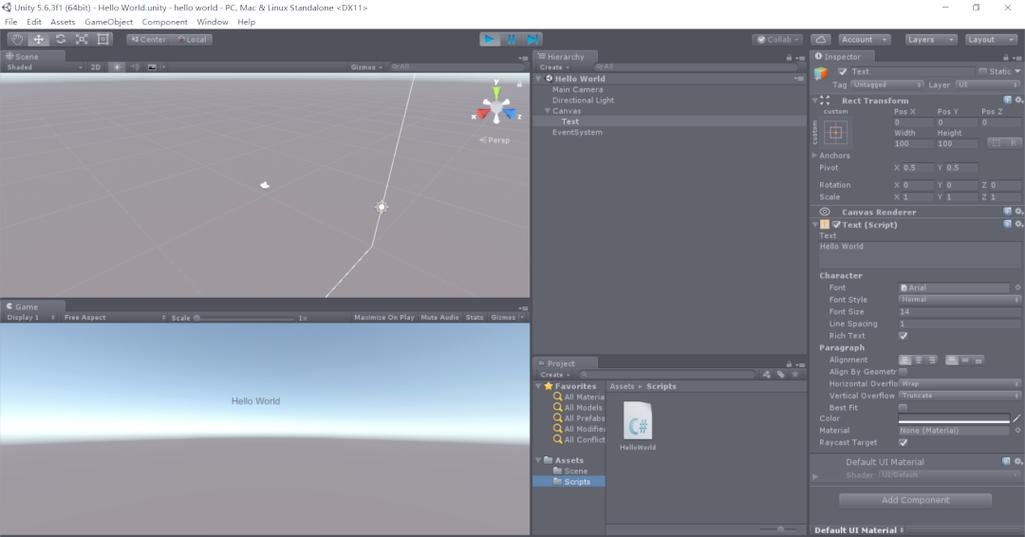Collapse the Canvas tree item
The width and height of the screenshot is (1025, 537).
click(548, 111)
